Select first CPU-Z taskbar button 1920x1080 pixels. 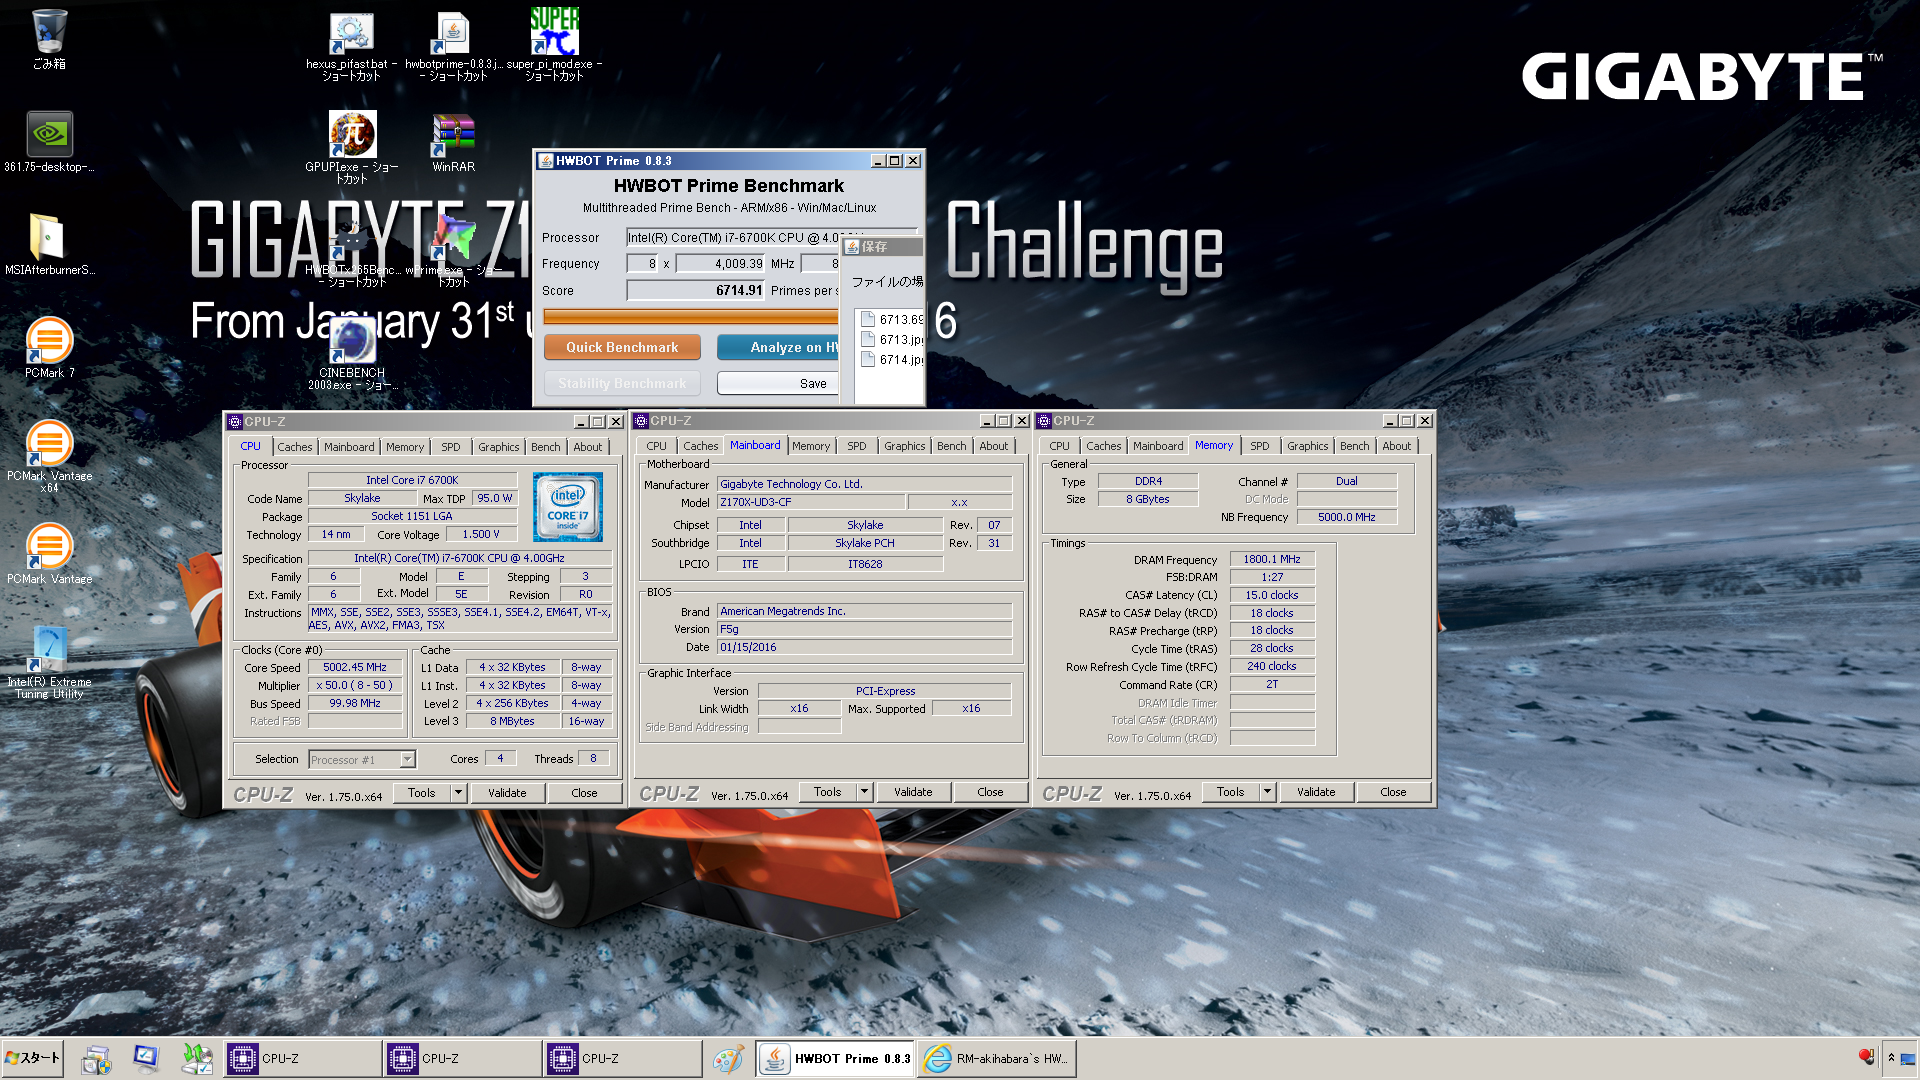pos(302,1058)
